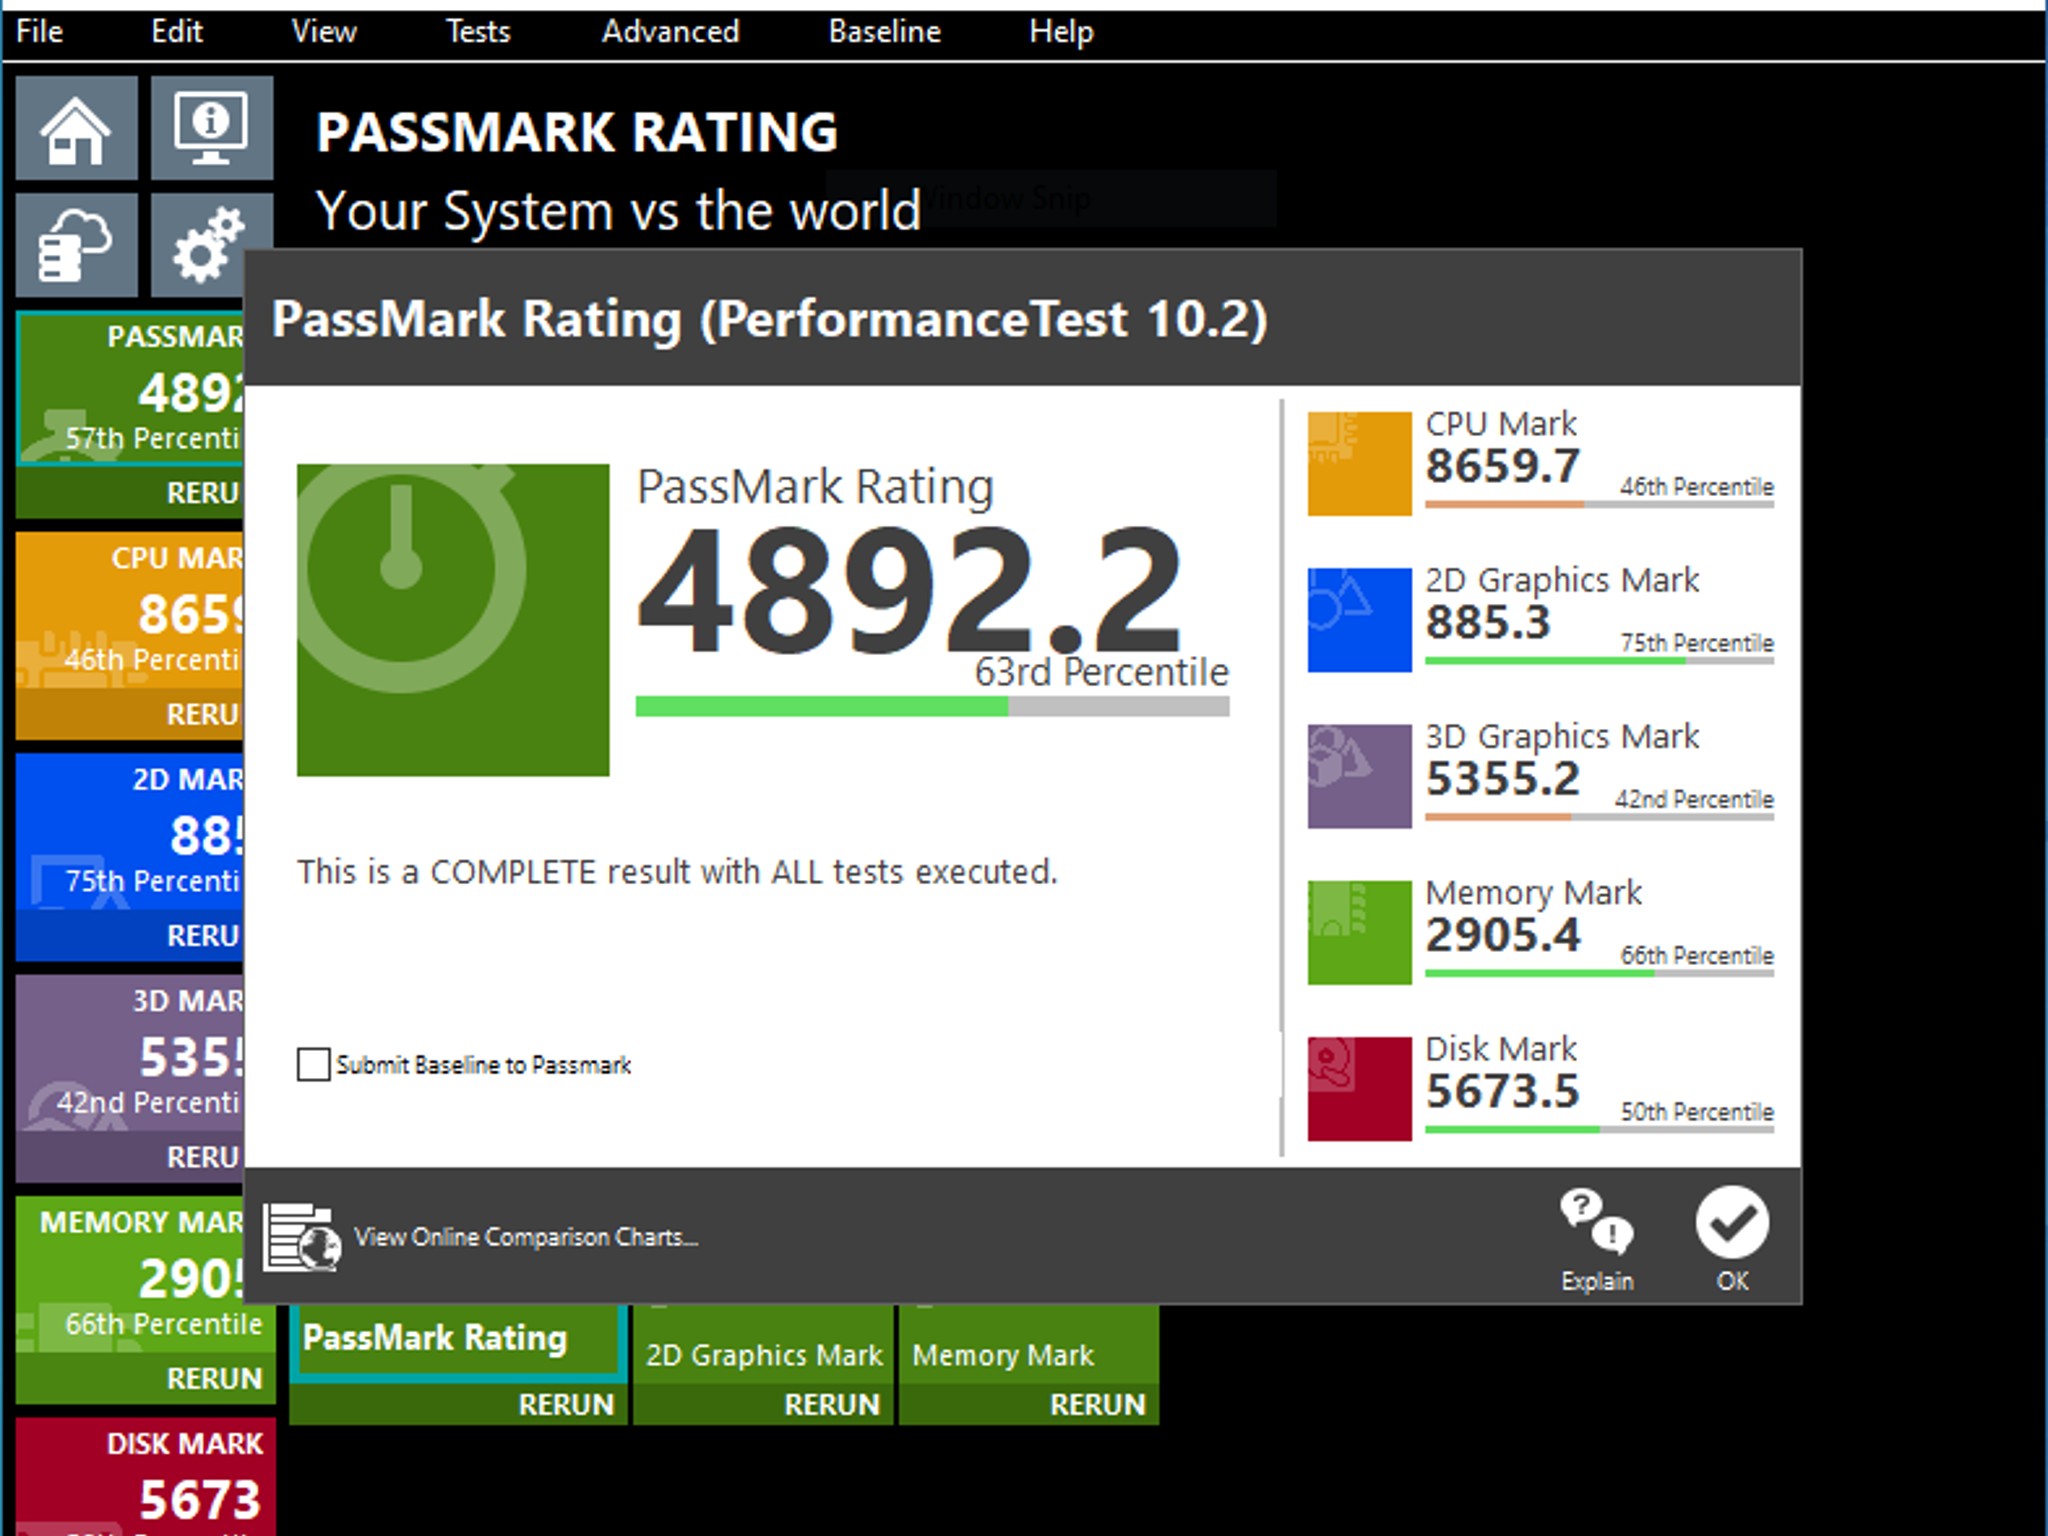
Task: Select the blue 2D Graphics Mark icon
Action: (1359, 619)
